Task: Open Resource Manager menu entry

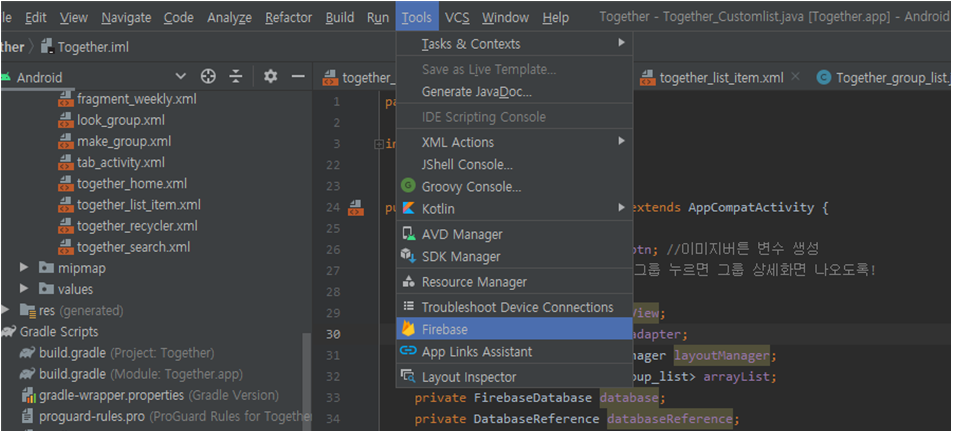Action: [x=514, y=282]
